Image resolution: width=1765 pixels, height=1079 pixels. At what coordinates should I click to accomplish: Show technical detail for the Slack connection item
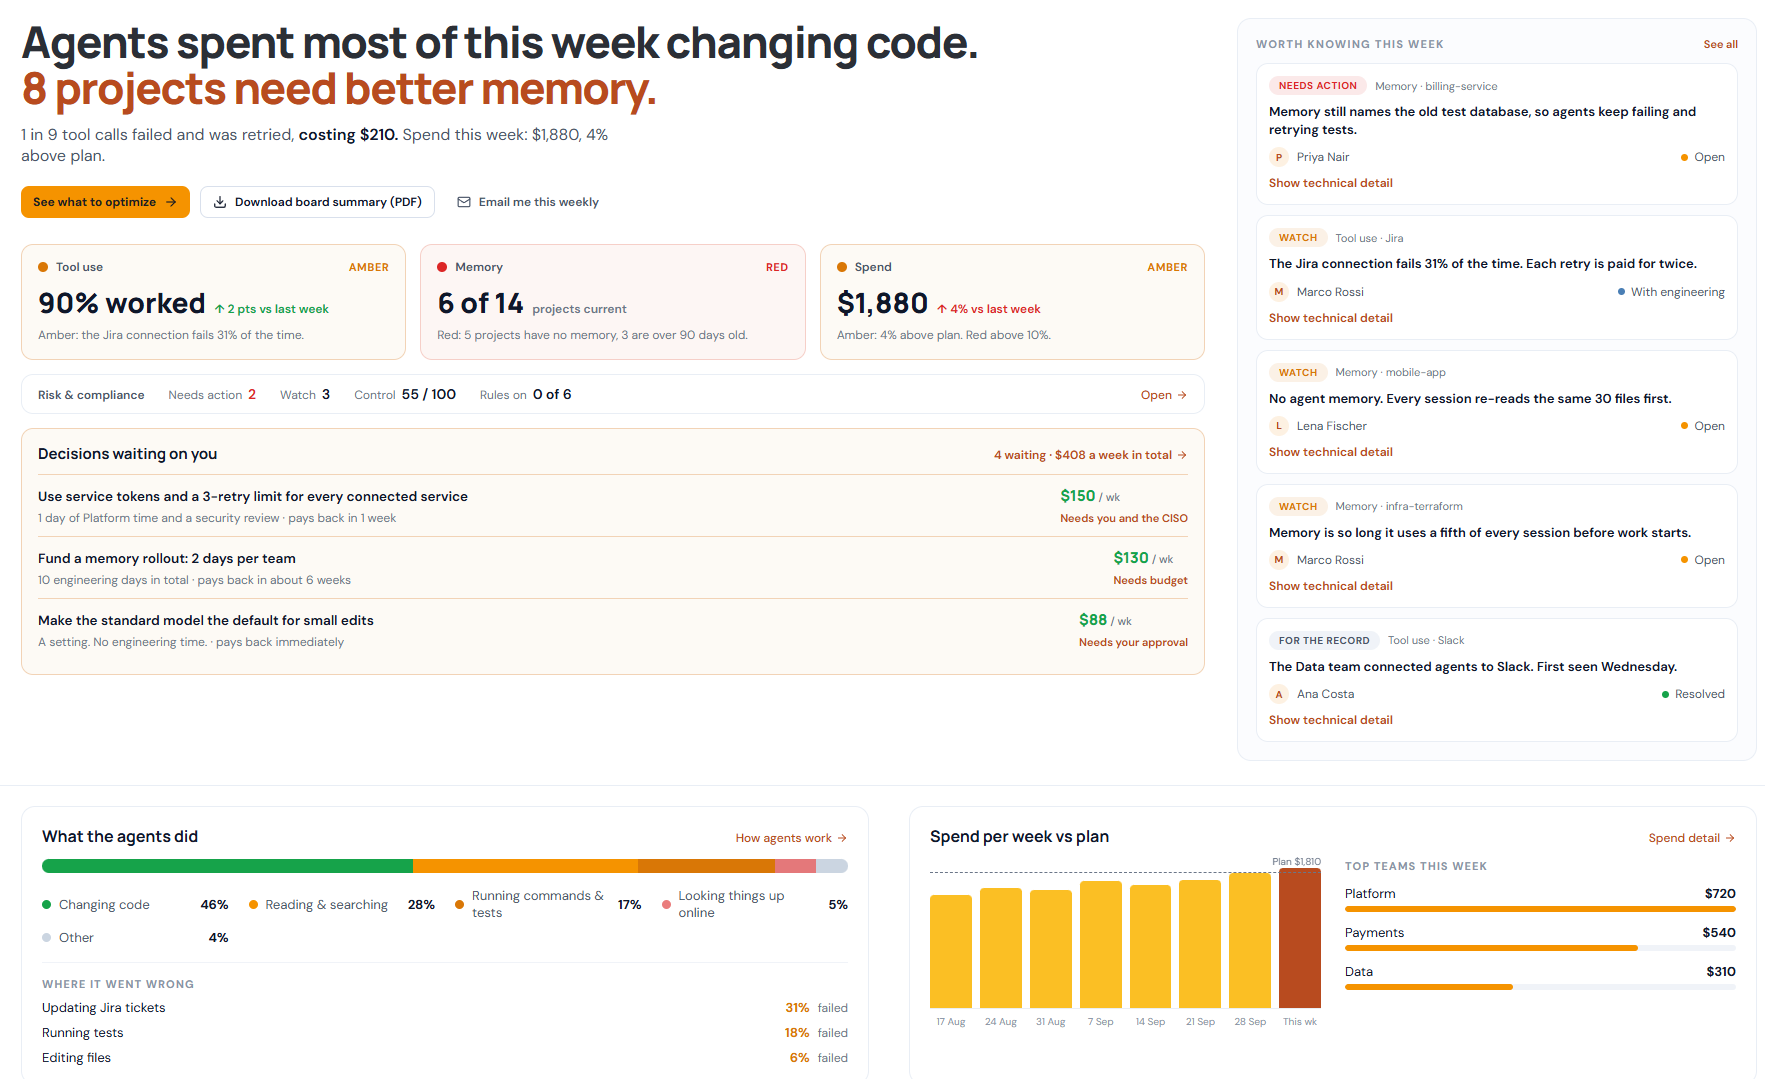(x=1330, y=720)
